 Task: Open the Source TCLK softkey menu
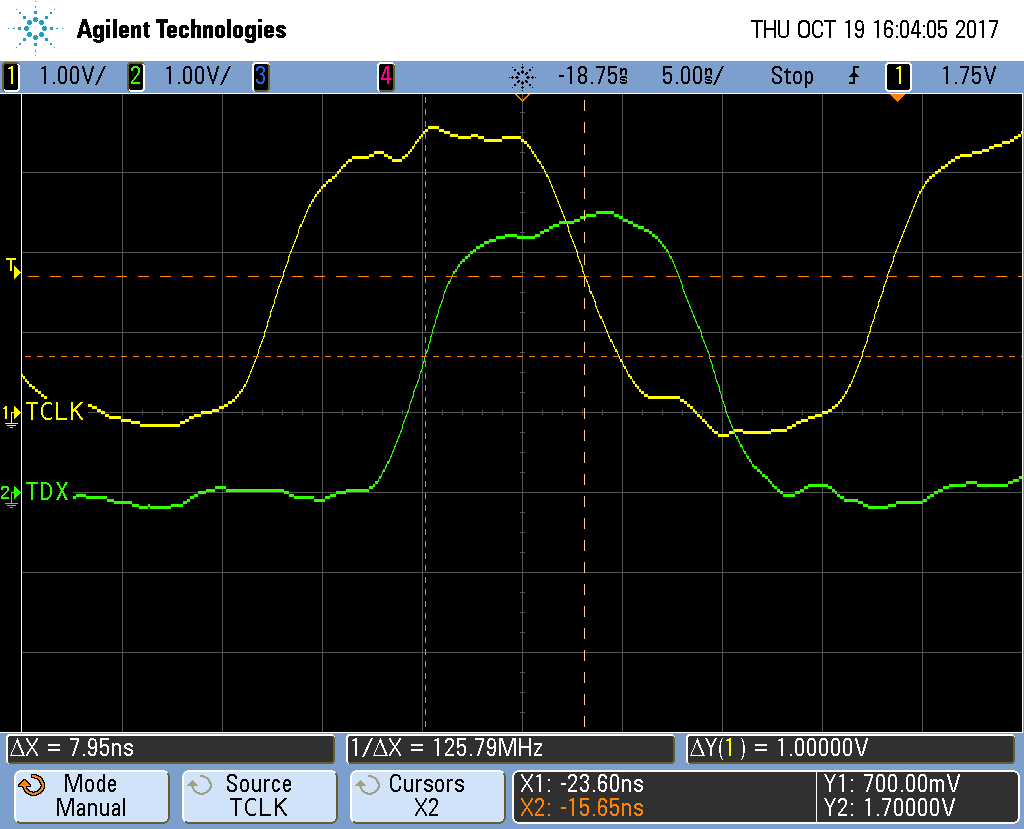coord(258,796)
